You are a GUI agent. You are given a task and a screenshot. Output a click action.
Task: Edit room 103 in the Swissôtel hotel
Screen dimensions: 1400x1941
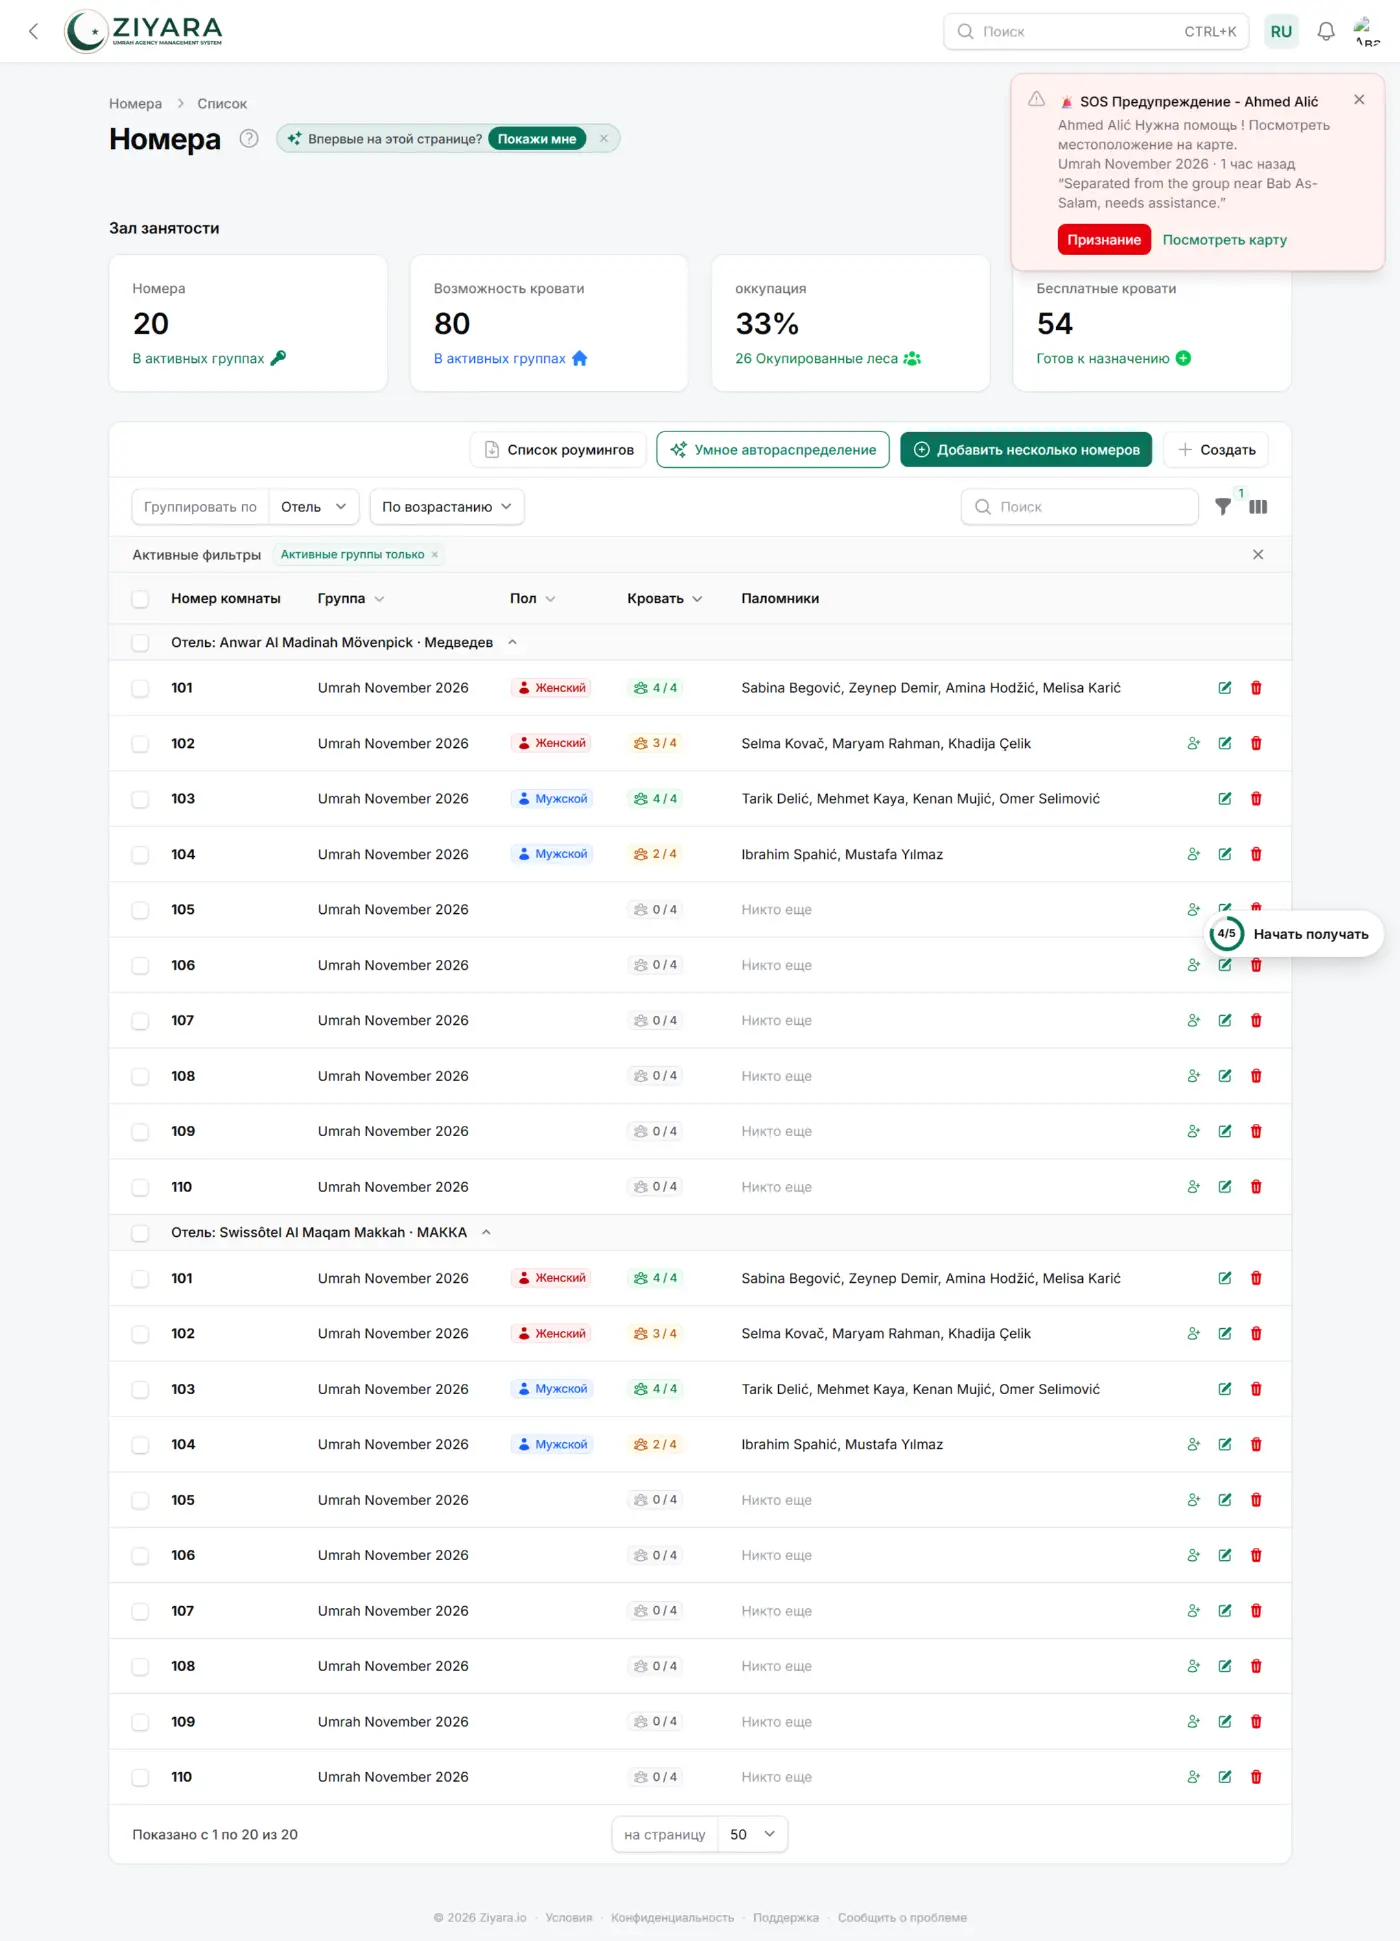point(1225,1389)
